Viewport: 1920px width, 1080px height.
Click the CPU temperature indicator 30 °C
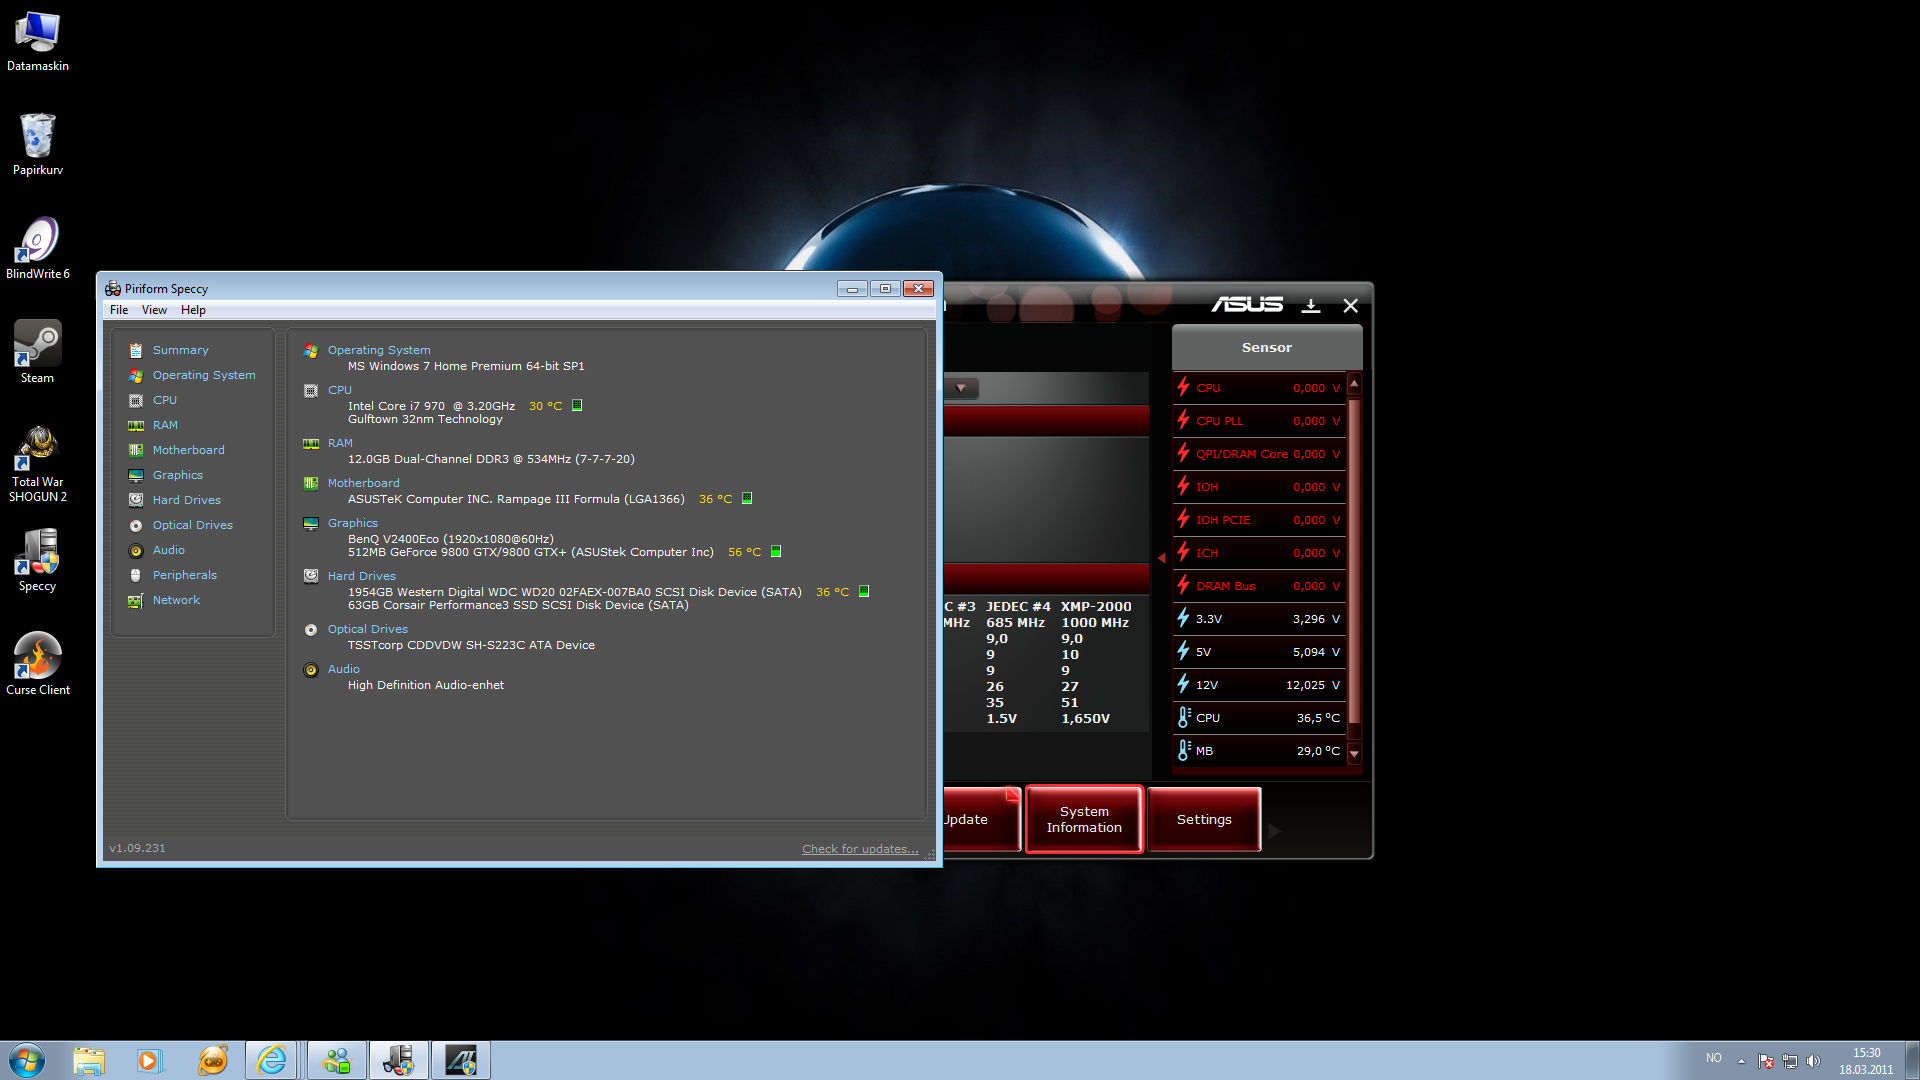545,406
